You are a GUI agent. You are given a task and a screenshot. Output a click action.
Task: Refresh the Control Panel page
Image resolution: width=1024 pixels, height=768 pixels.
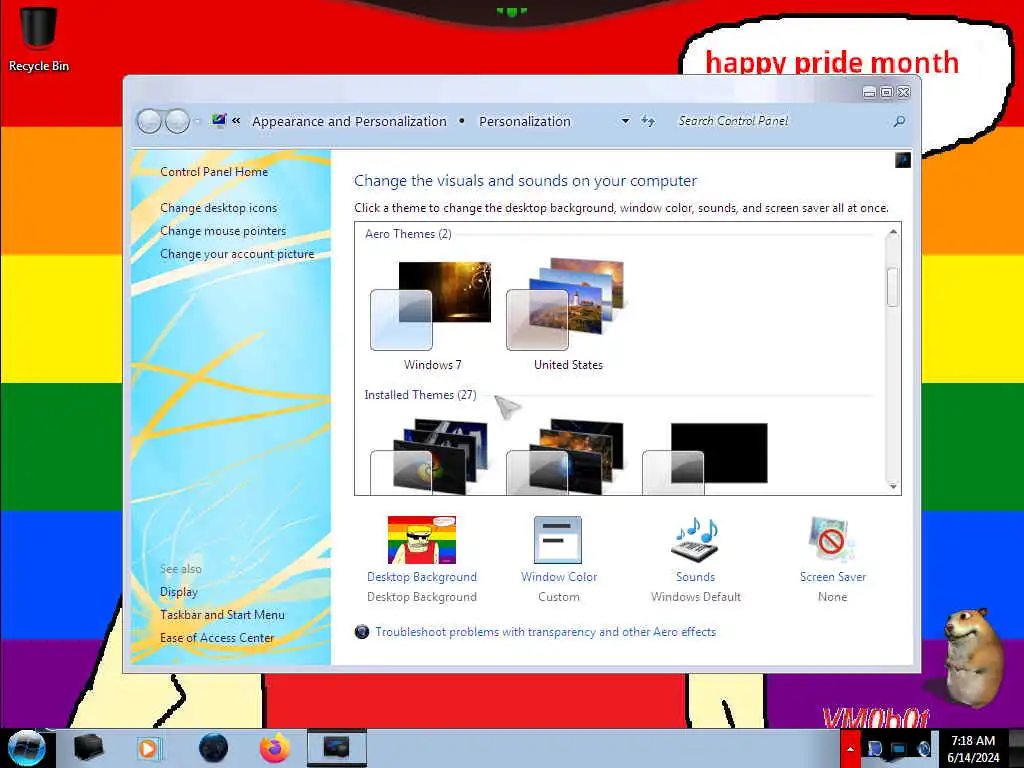(648, 121)
